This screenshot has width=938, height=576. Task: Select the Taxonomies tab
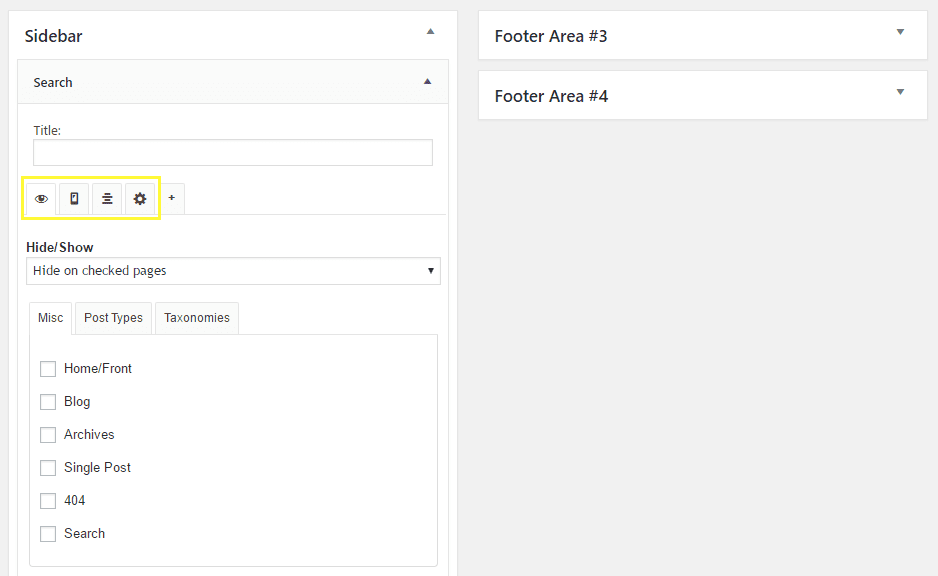(x=196, y=317)
